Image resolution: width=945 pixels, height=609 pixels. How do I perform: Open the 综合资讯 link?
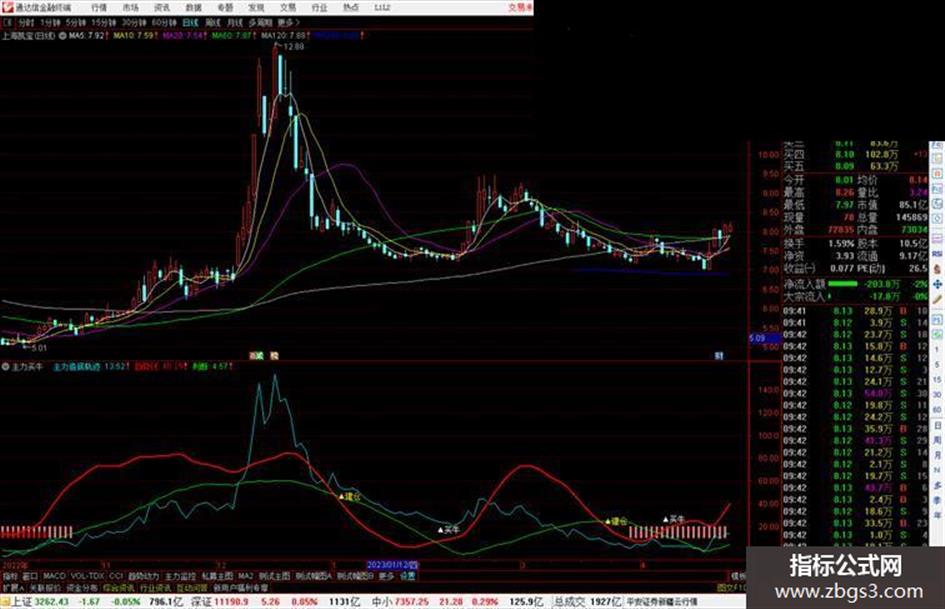point(119,587)
